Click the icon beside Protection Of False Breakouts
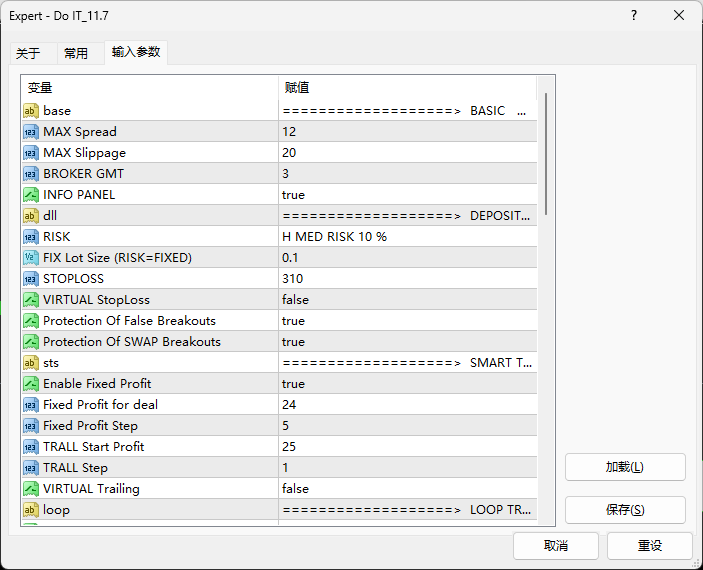This screenshot has height=570, width=703. point(30,321)
